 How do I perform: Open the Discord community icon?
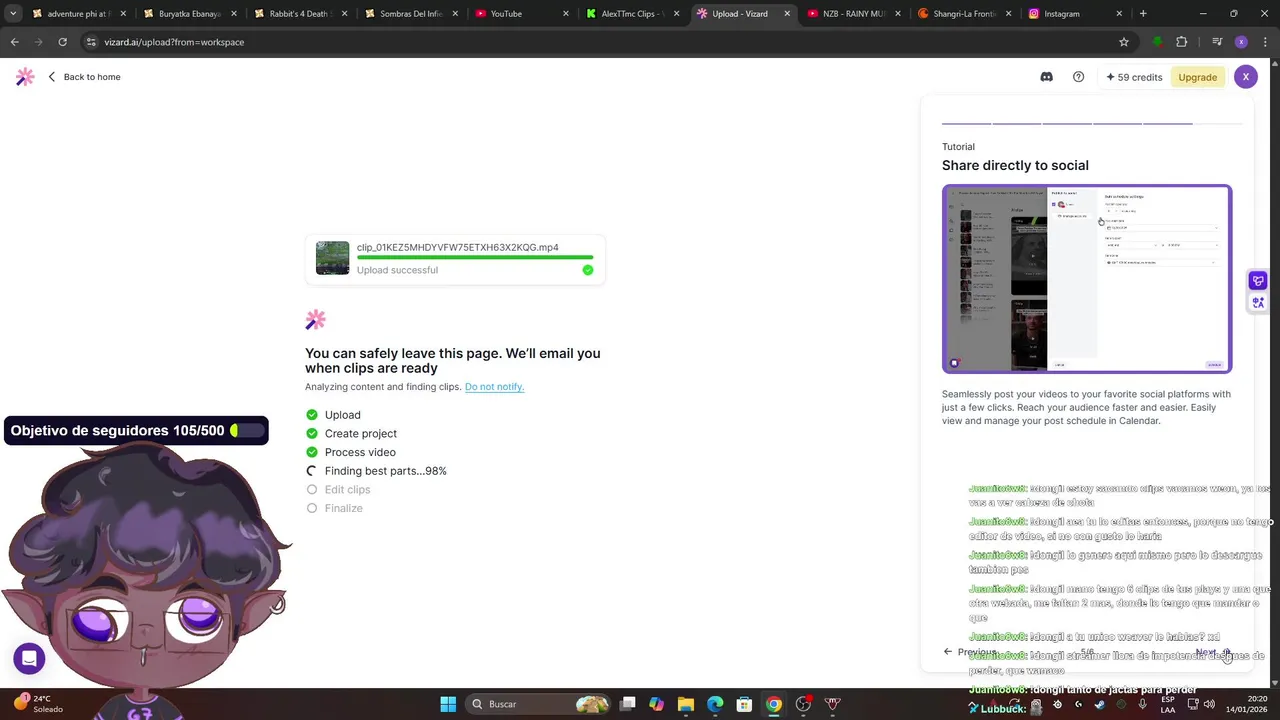(x=1046, y=77)
